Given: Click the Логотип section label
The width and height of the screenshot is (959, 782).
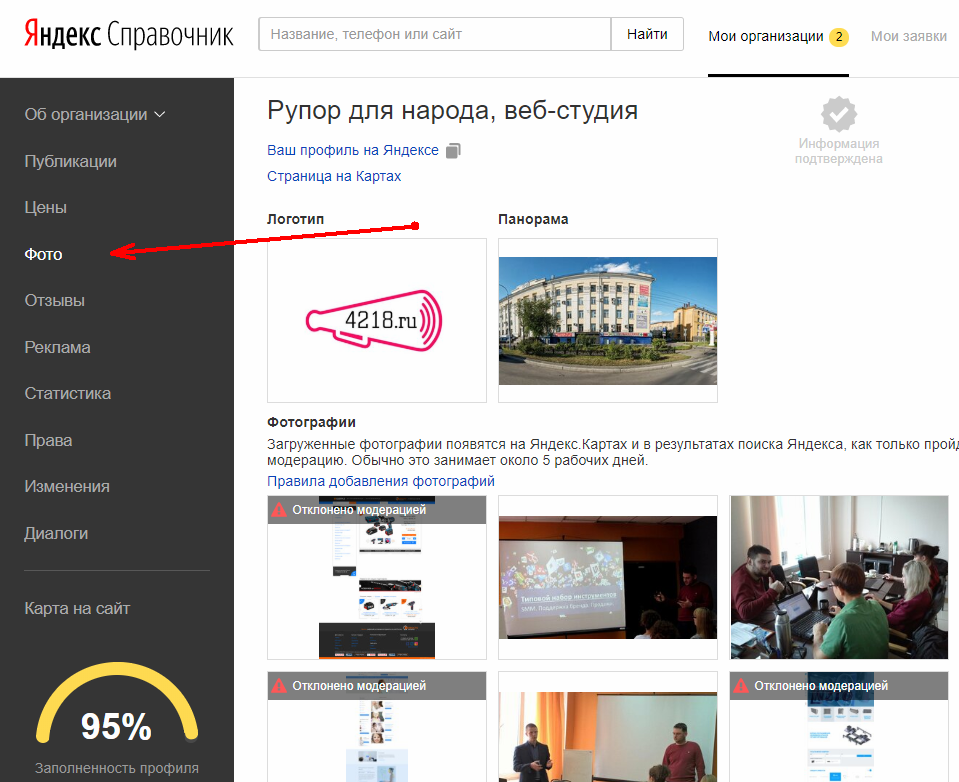Looking at the screenshot, I should pos(295,219).
